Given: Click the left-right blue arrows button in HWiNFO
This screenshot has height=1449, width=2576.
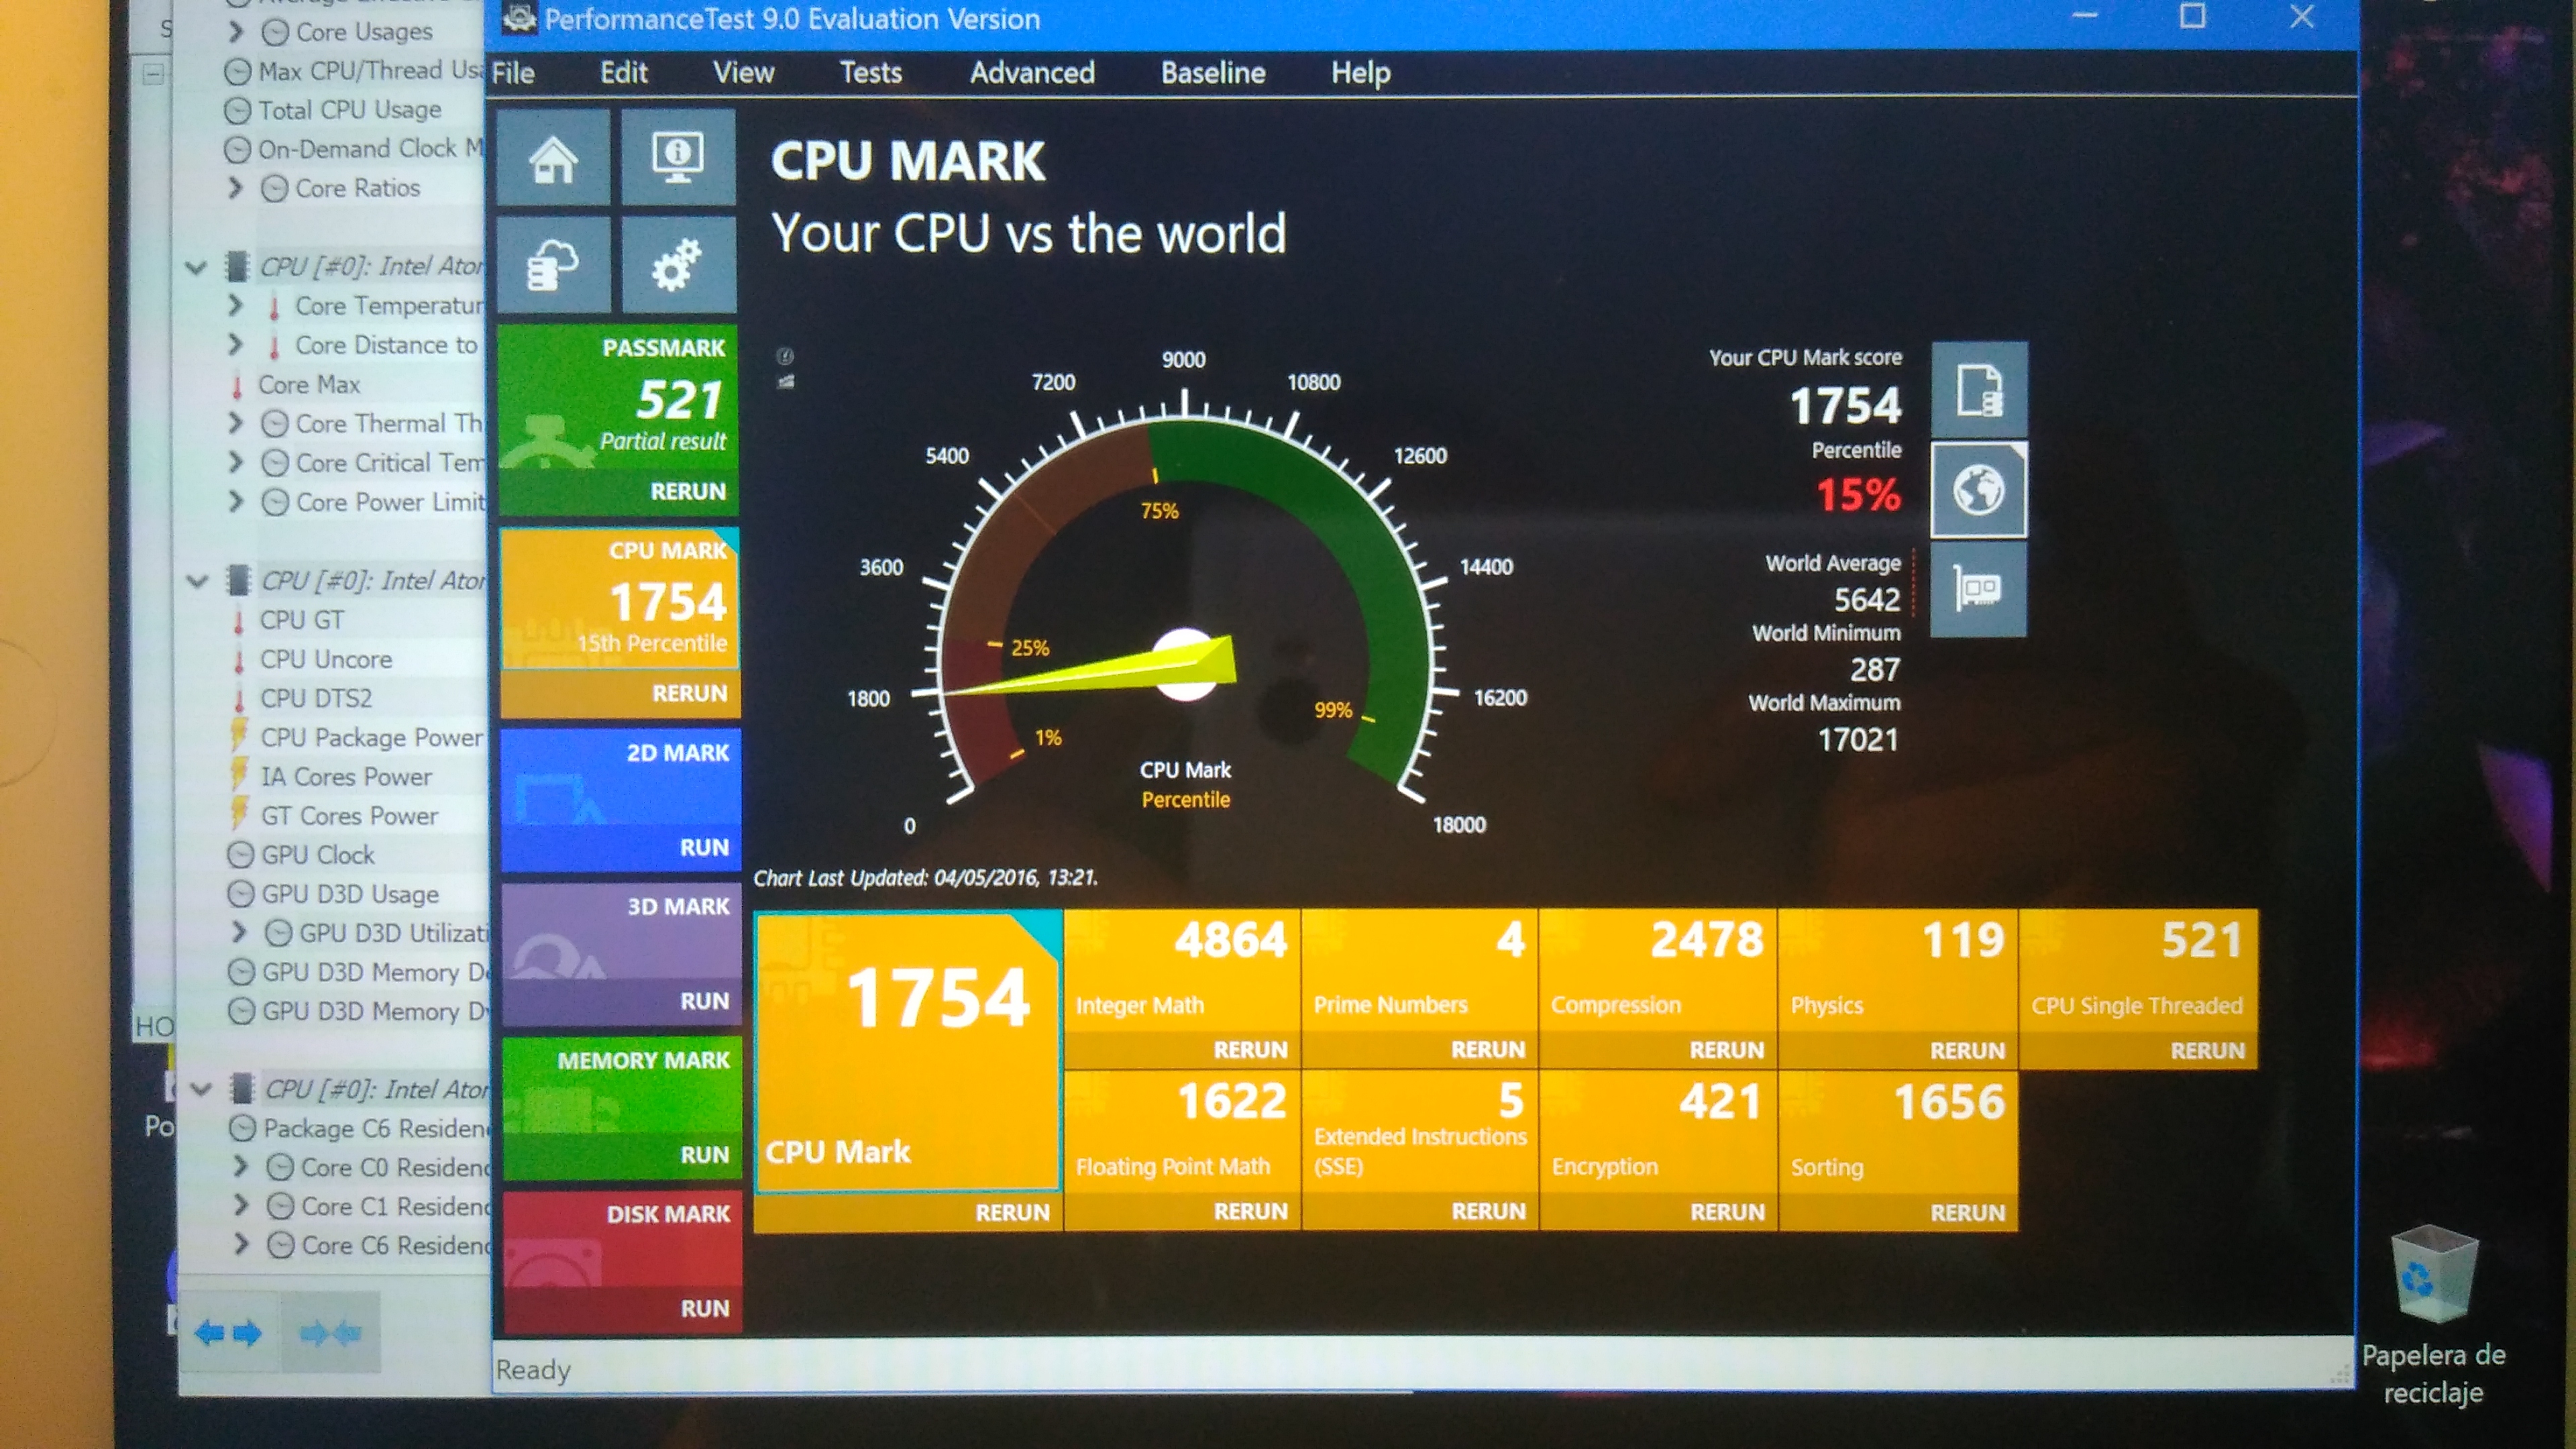Looking at the screenshot, I should pos(228,1332).
